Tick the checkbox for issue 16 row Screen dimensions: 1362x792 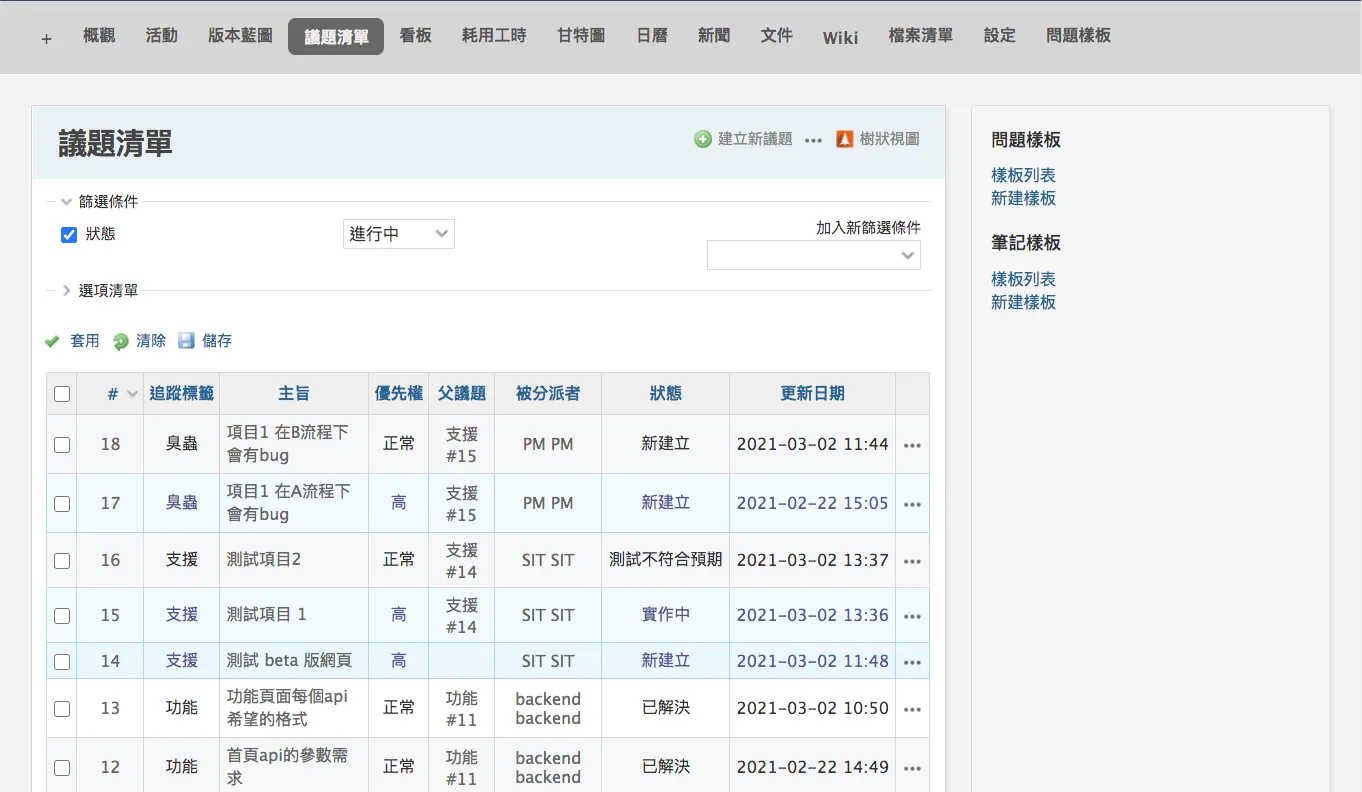[x=62, y=561]
